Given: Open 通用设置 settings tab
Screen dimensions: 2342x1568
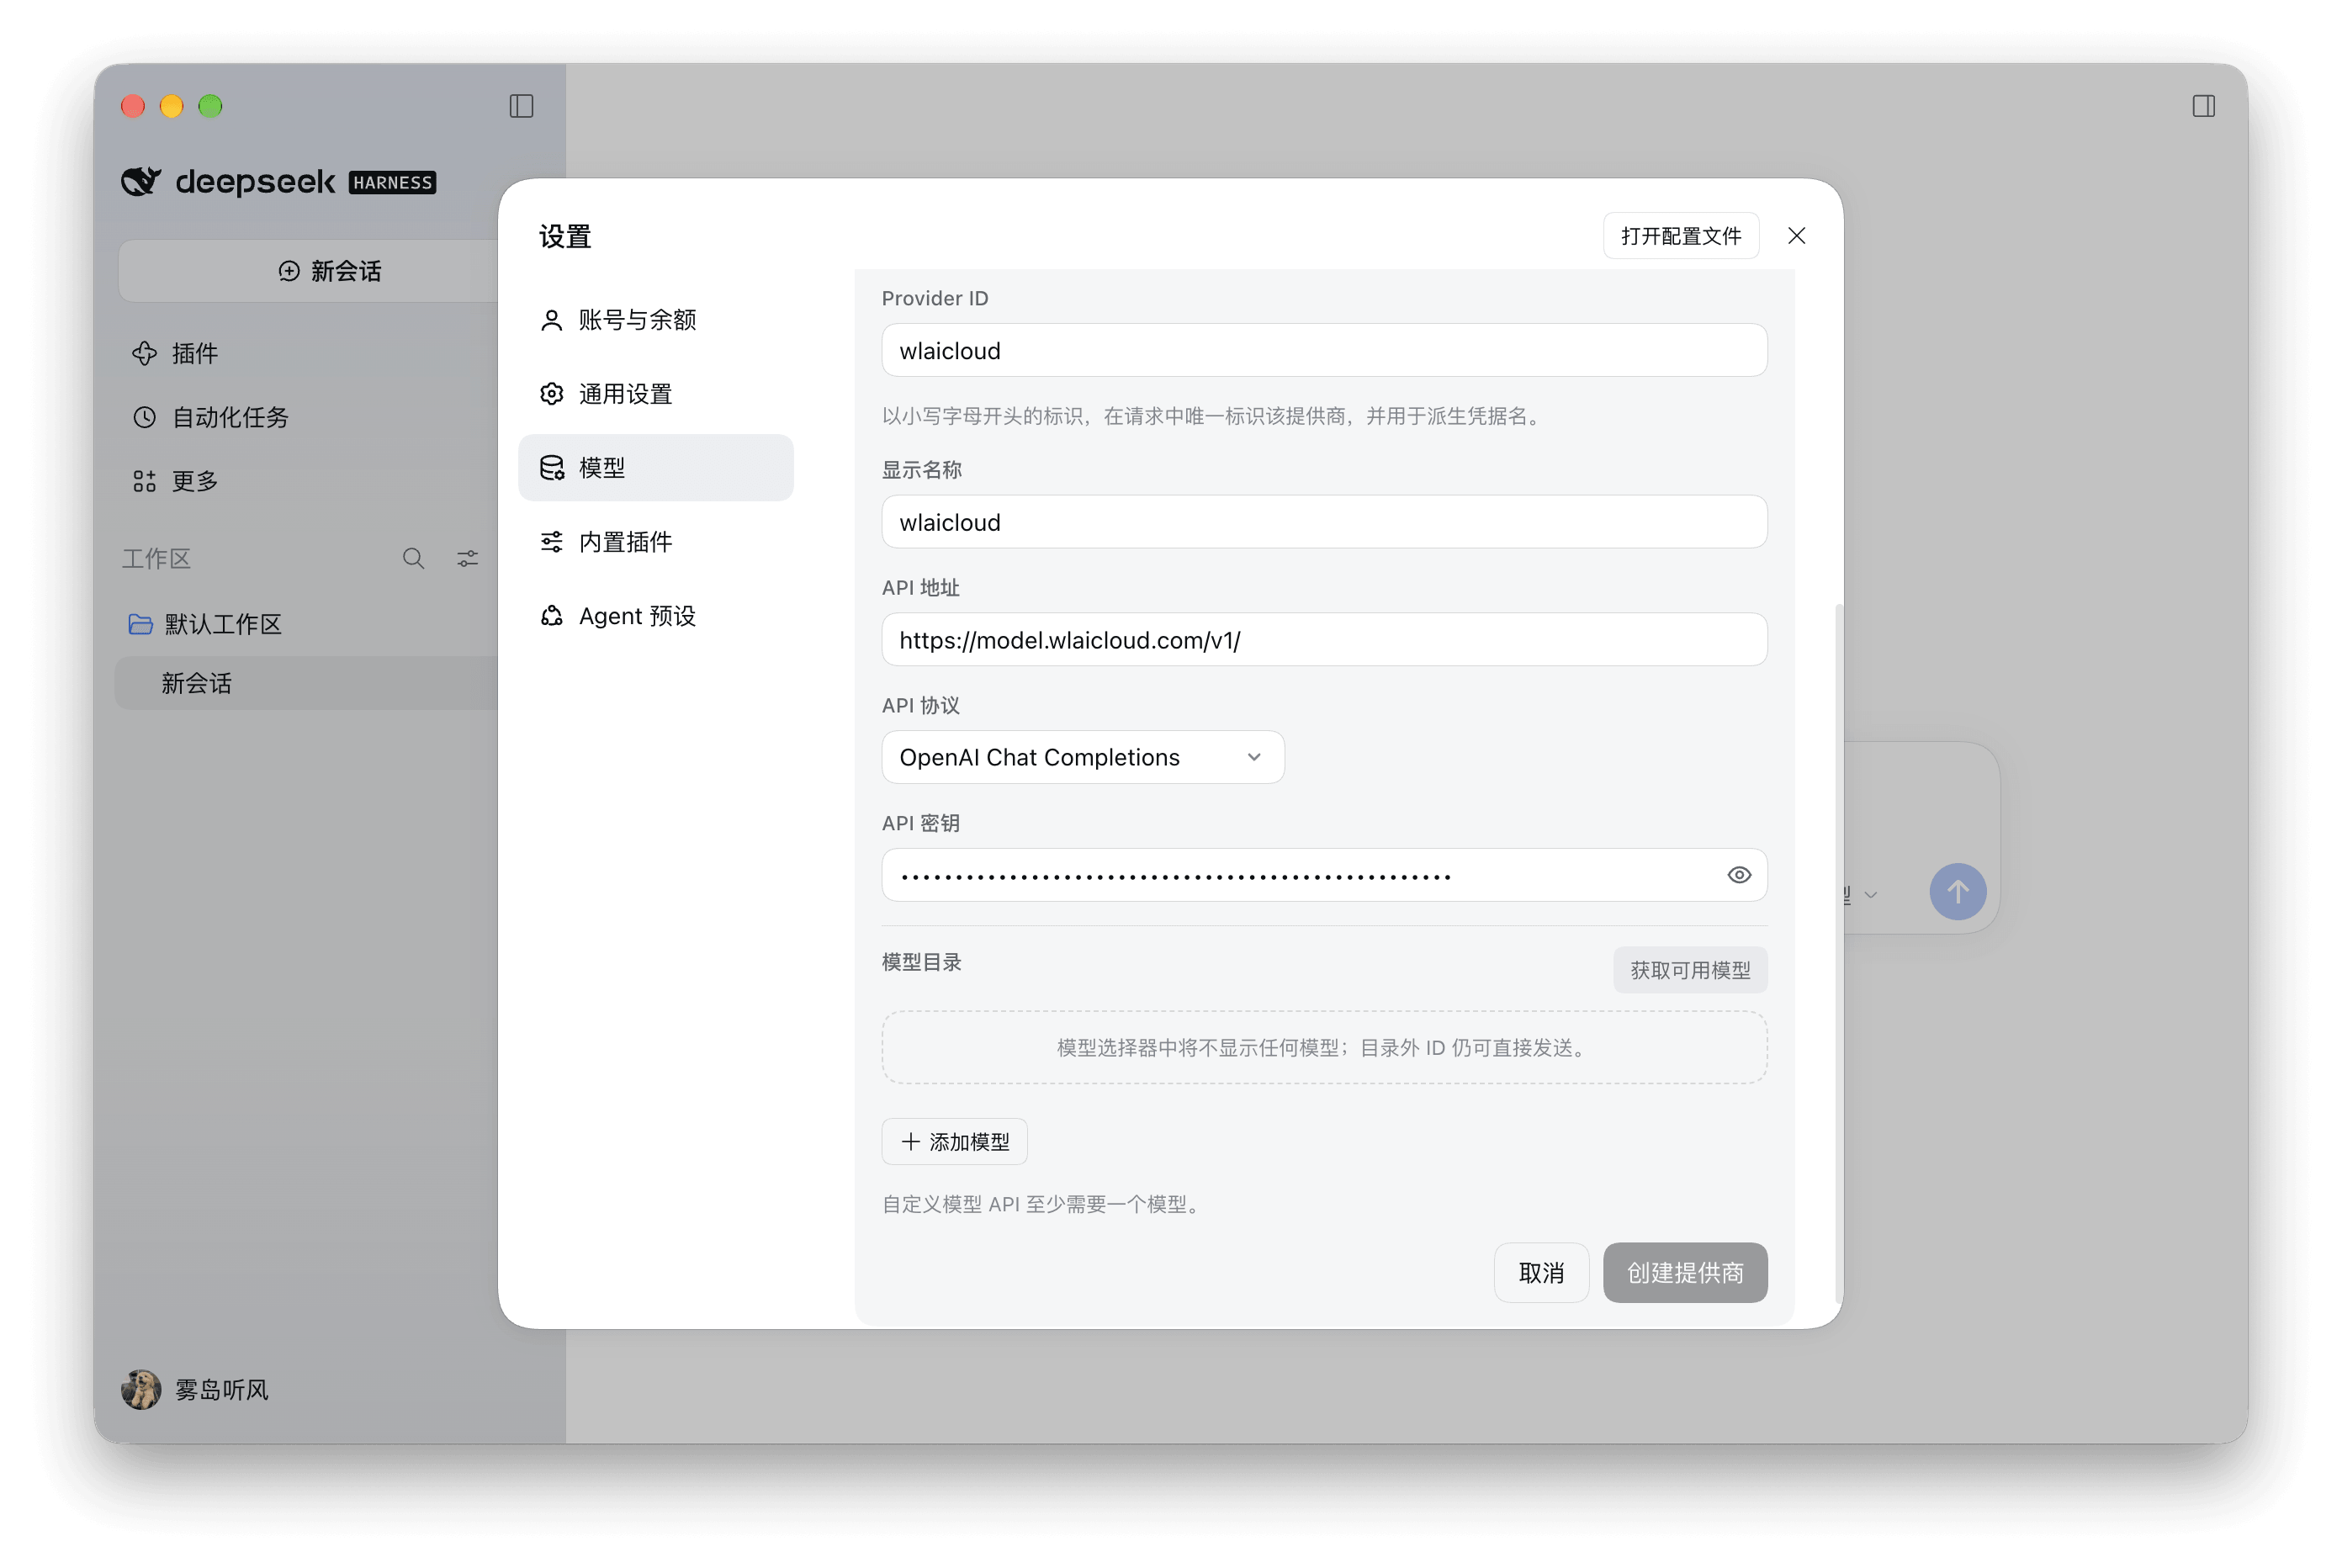Looking at the screenshot, I should [656, 394].
